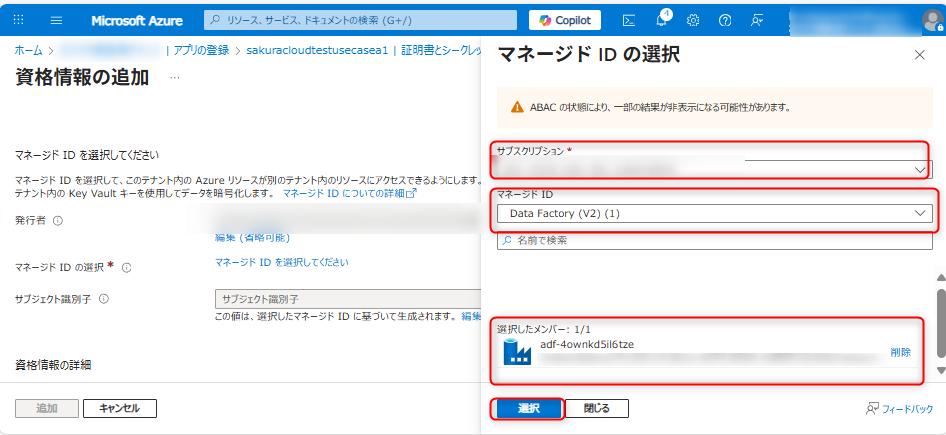Remove selected member with 削除

tap(901, 352)
